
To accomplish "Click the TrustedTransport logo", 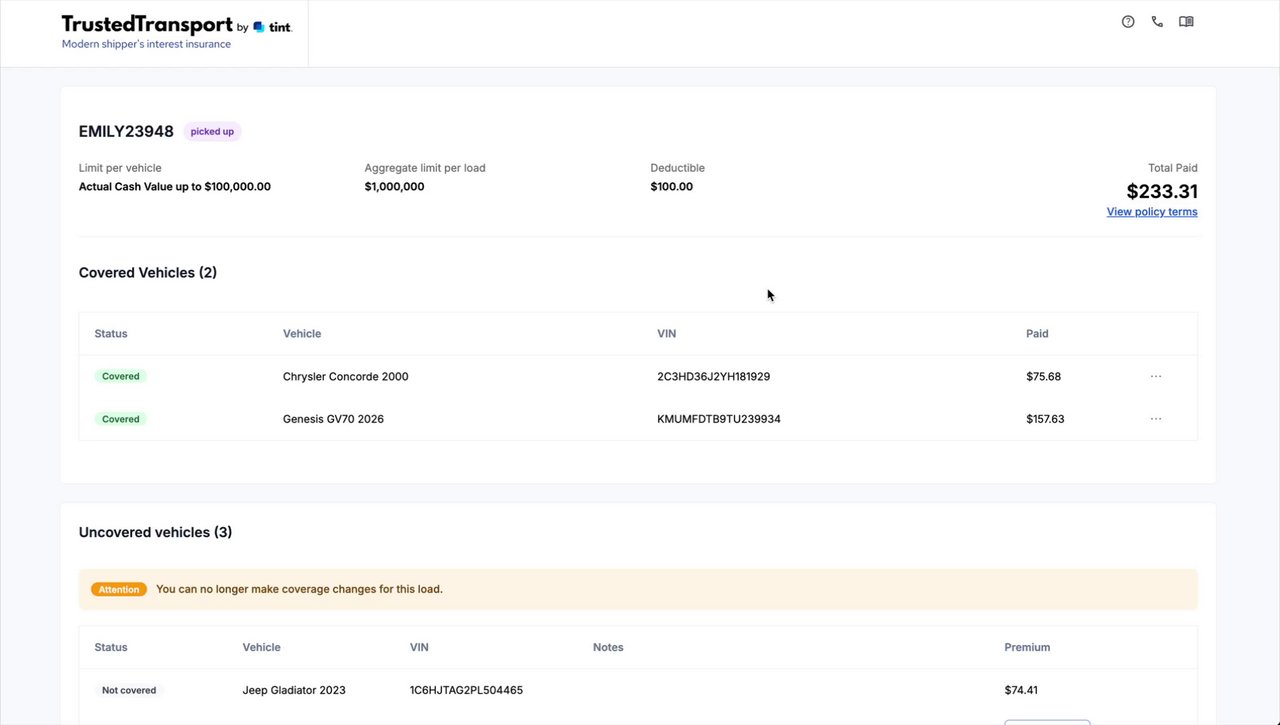I will tap(146, 25).
